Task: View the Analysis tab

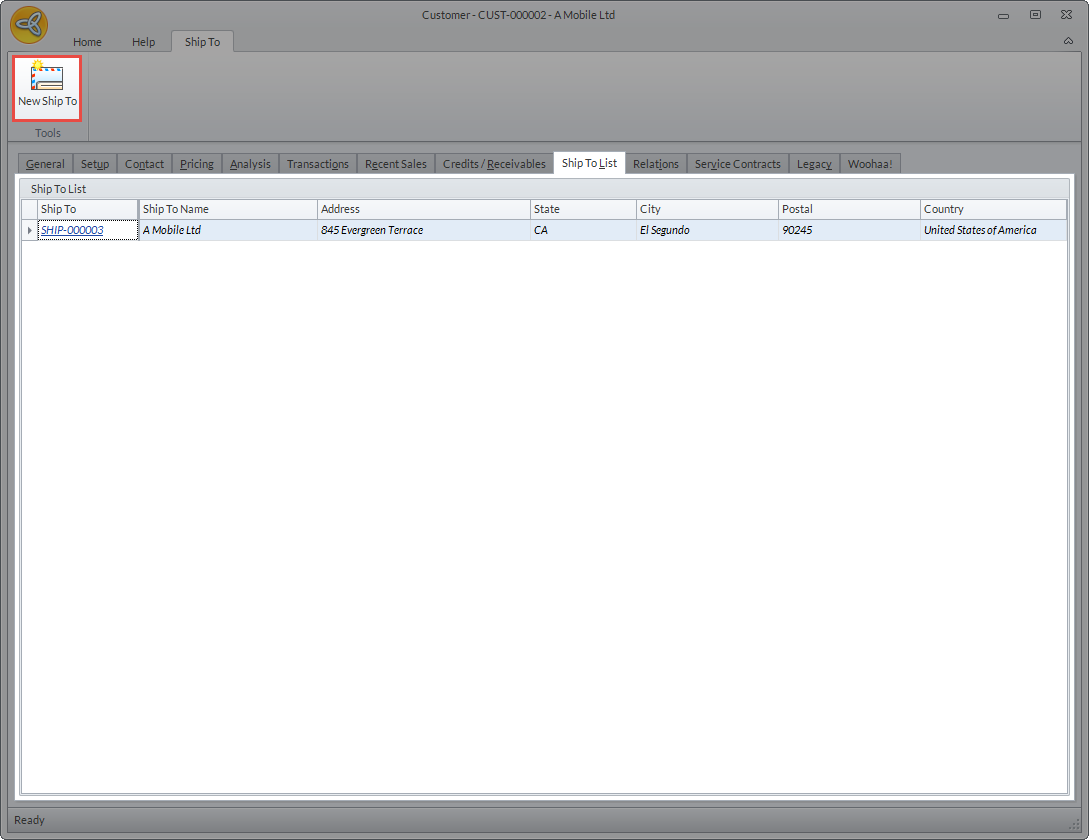Action: point(250,164)
